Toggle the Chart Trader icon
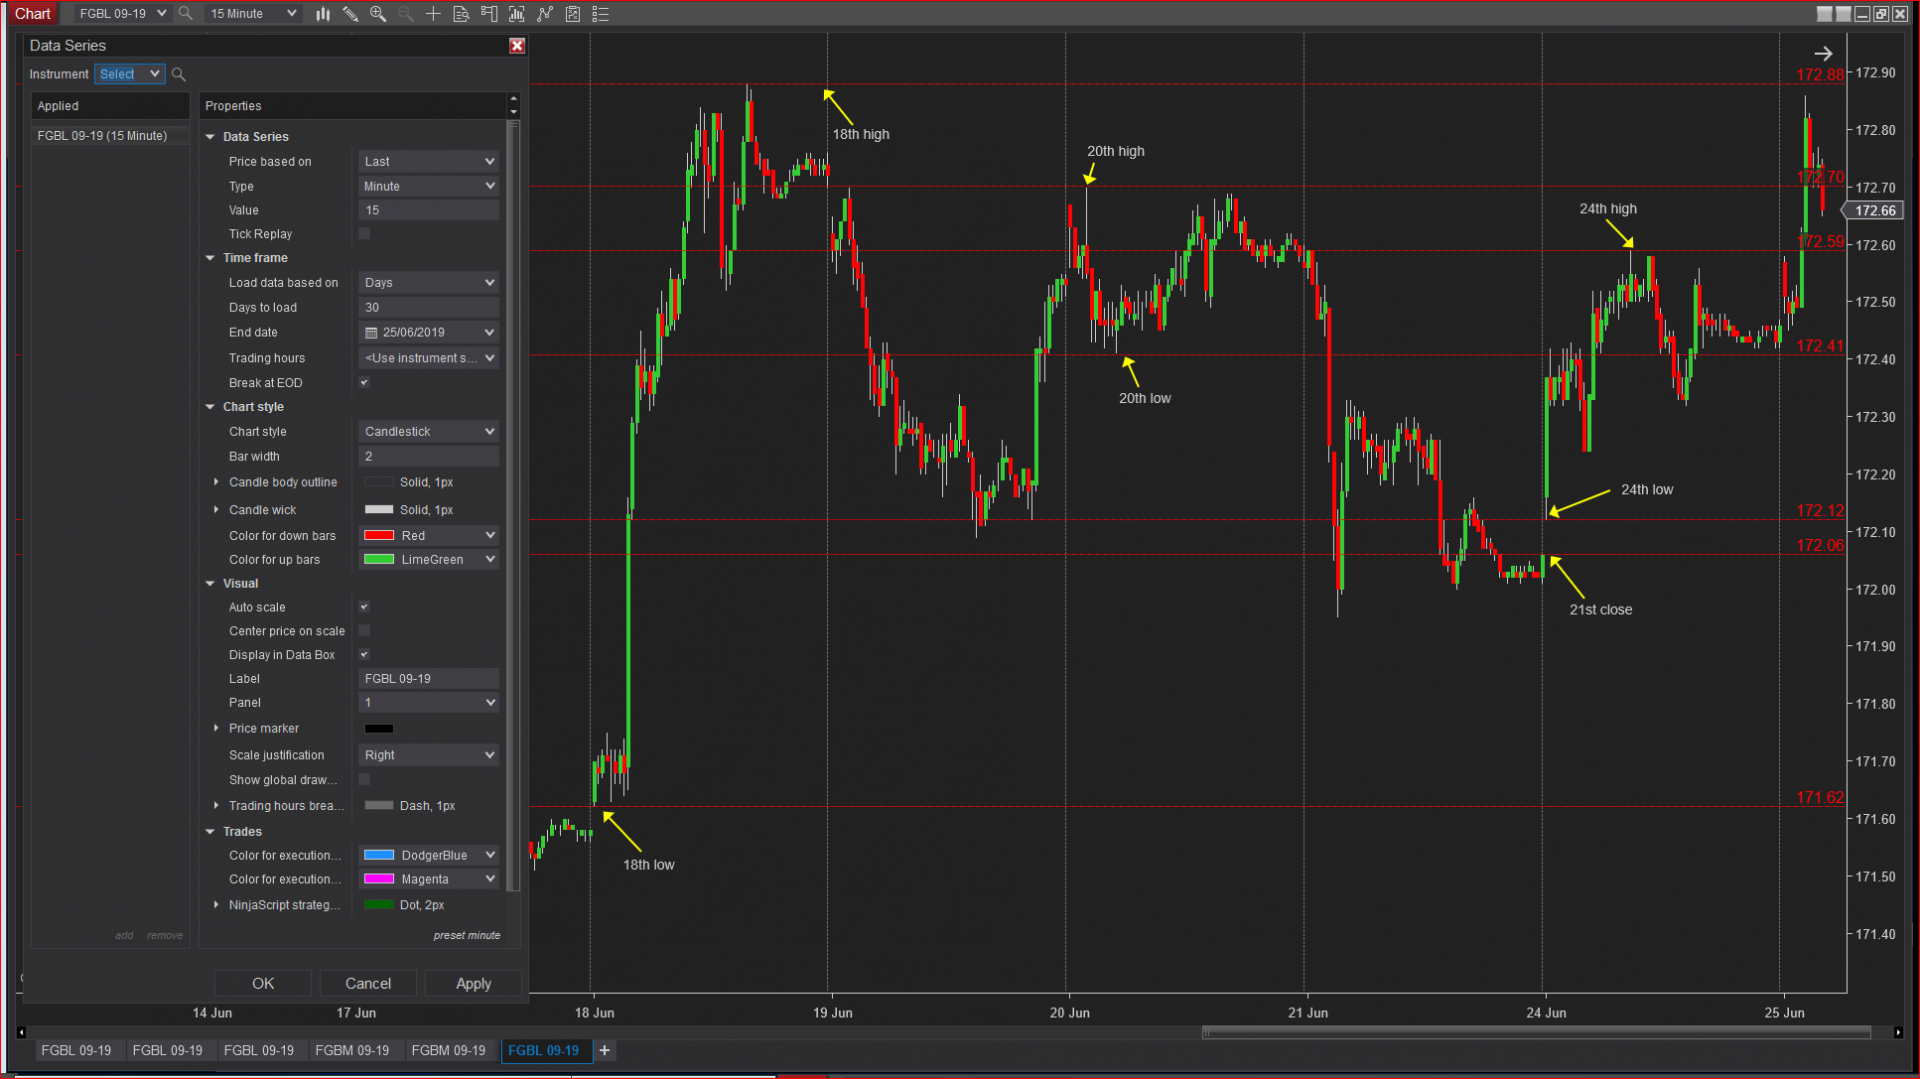This screenshot has height=1079, width=1920. point(489,14)
